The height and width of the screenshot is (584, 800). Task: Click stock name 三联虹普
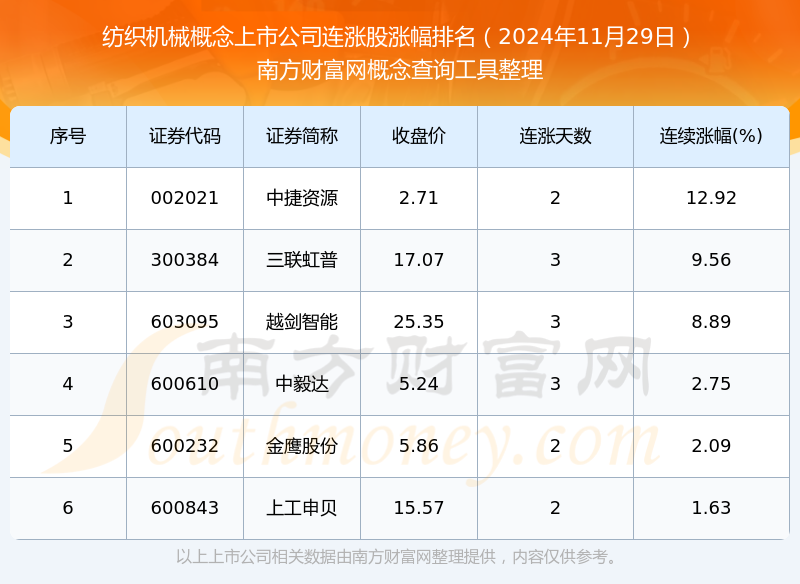click(x=302, y=260)
